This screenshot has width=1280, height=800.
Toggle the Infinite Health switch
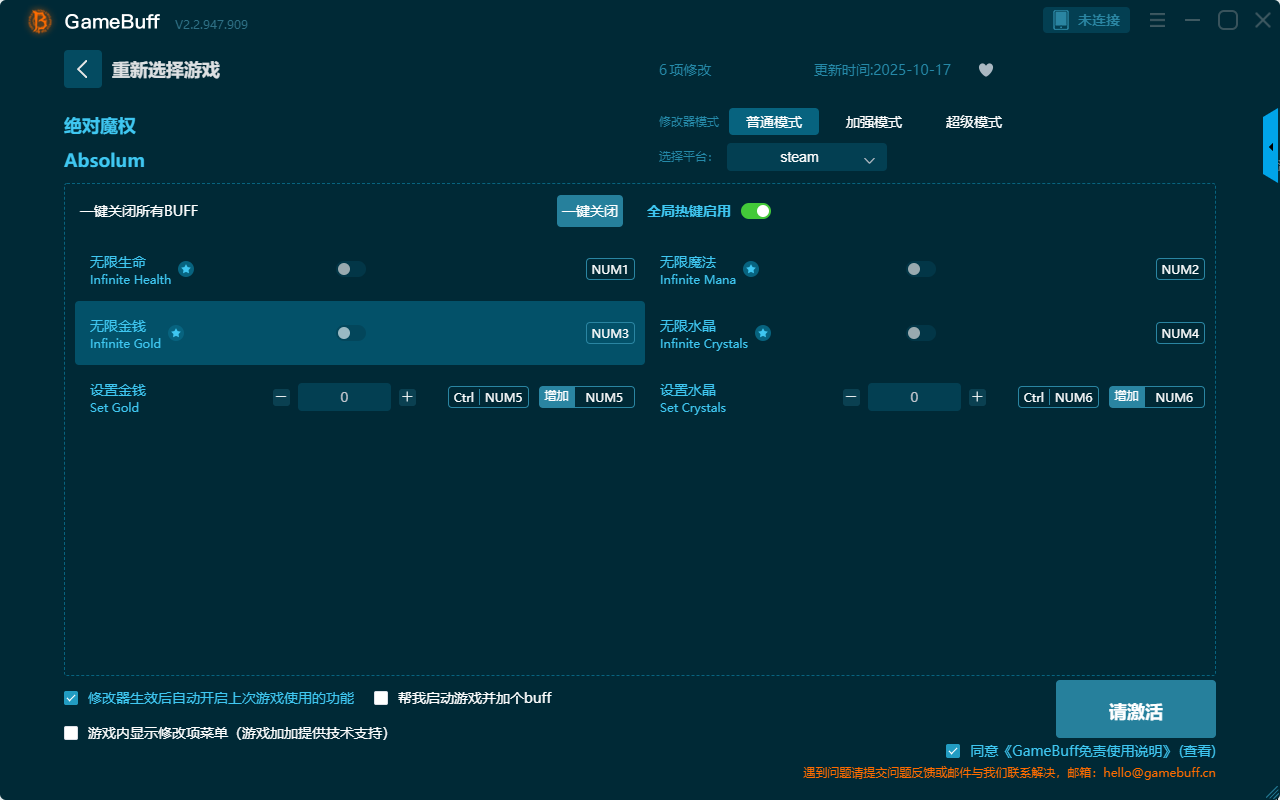click(x=351, y=269)
